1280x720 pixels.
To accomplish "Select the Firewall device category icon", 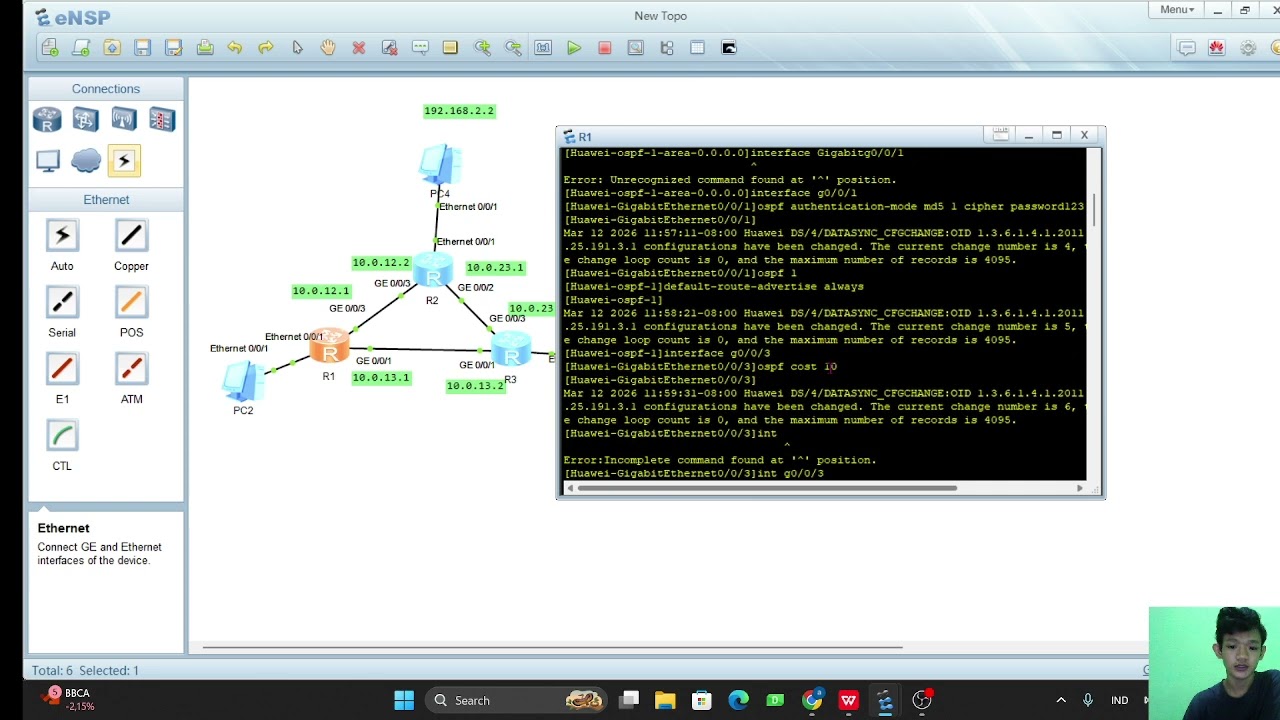I will 162,120.
